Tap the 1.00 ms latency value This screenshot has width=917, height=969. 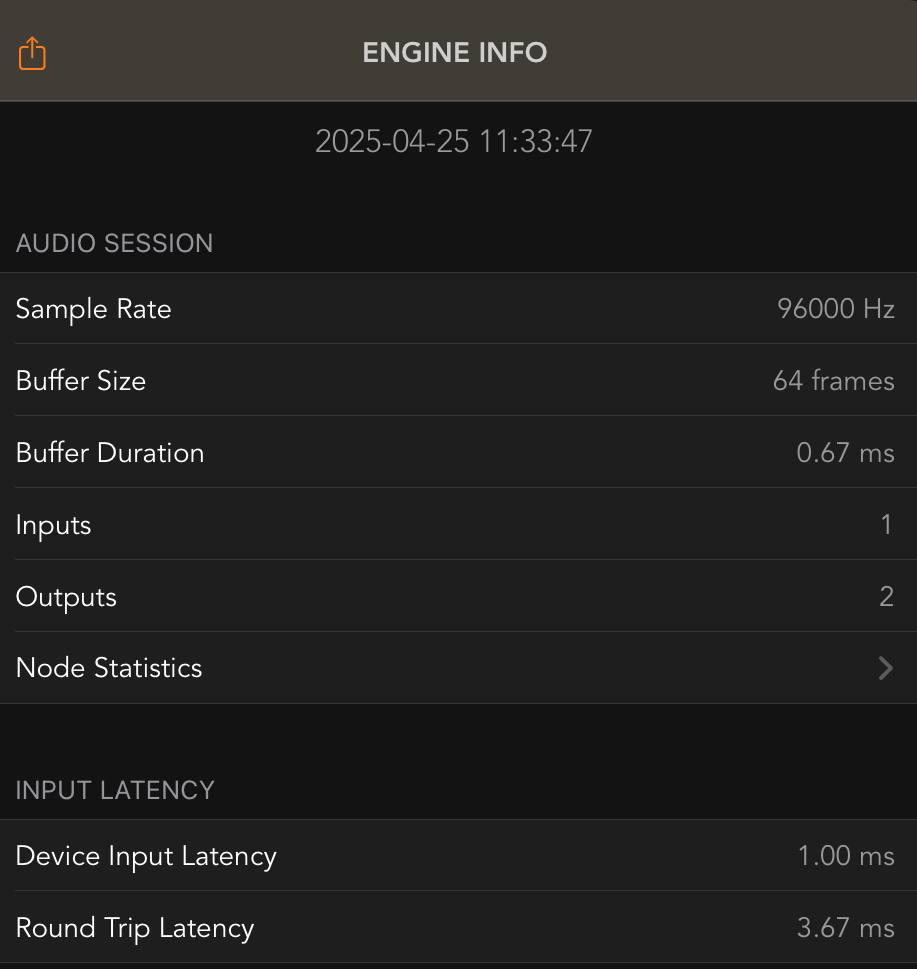[845, 856]
